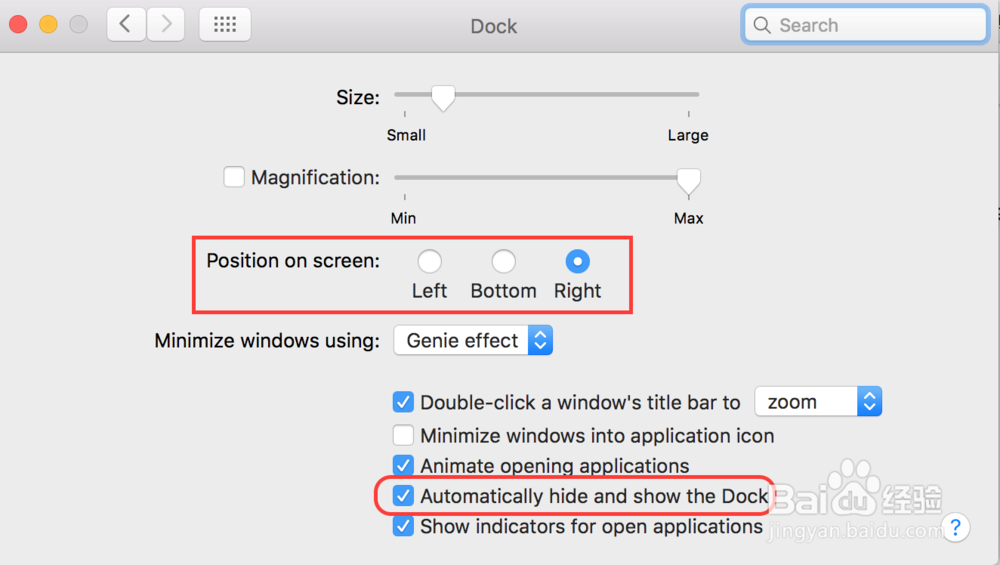The height and width of the screenshot is (565, 1000).
Task: Click in the Search field
Action: (865, 25)
